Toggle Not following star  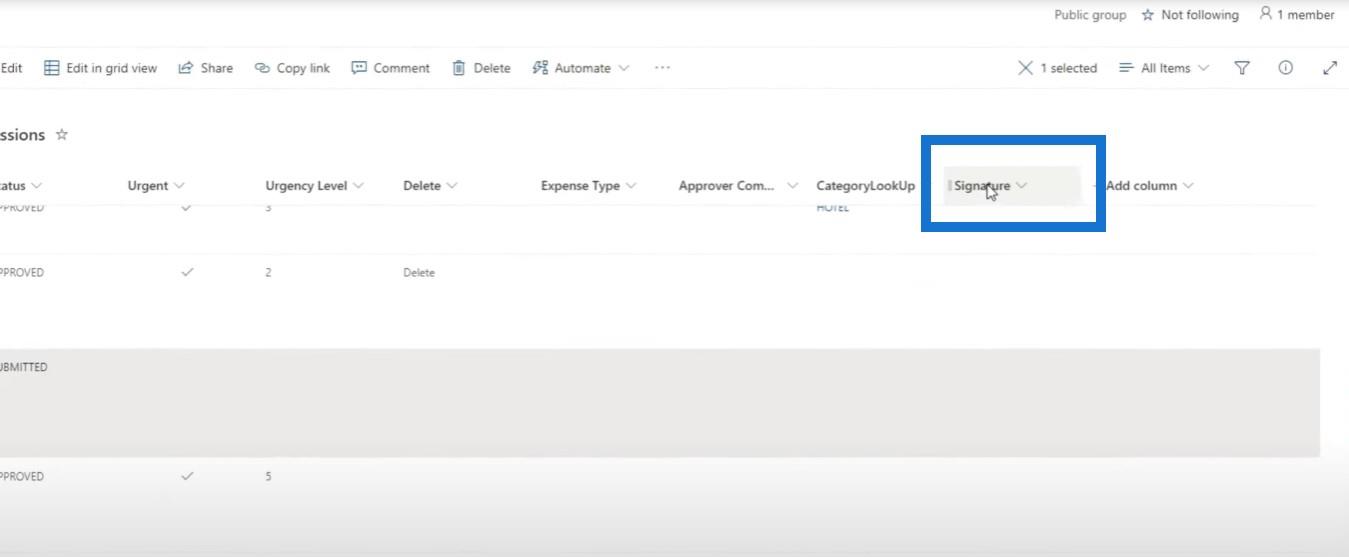(x=1148, y=15)
